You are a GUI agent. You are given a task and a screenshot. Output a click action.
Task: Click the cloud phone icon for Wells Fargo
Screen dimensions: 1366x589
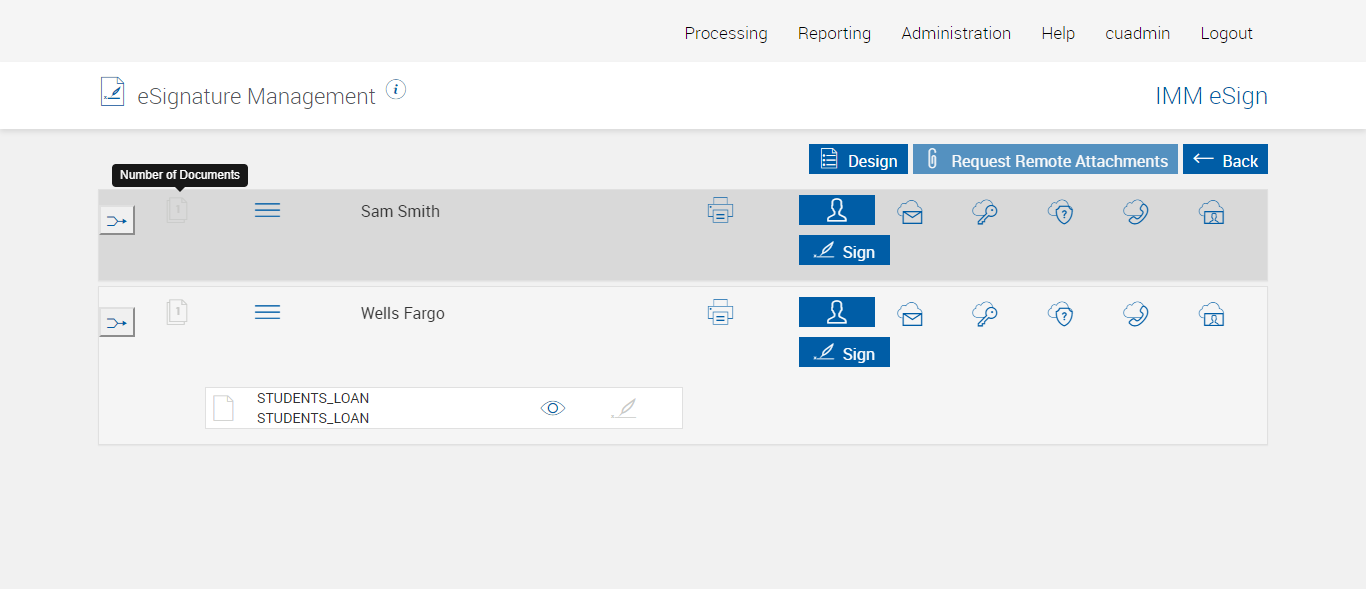click(1135, 314)
